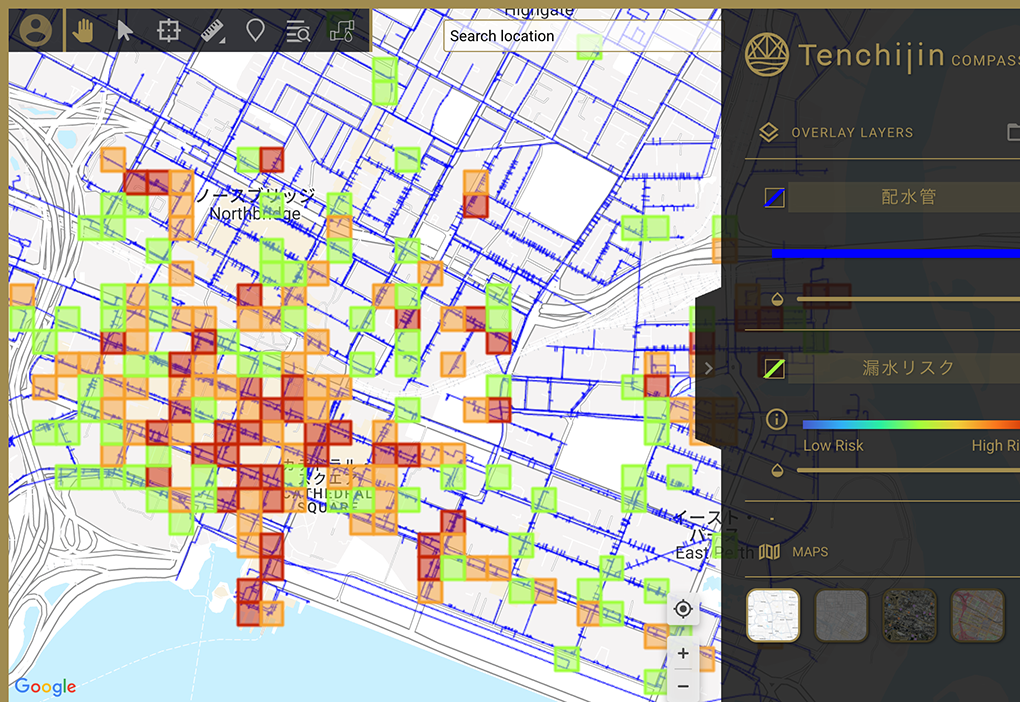Select the pipe leak tool icon
Image resolution: width=1020 pixels, height=702 pixels.
342,31
